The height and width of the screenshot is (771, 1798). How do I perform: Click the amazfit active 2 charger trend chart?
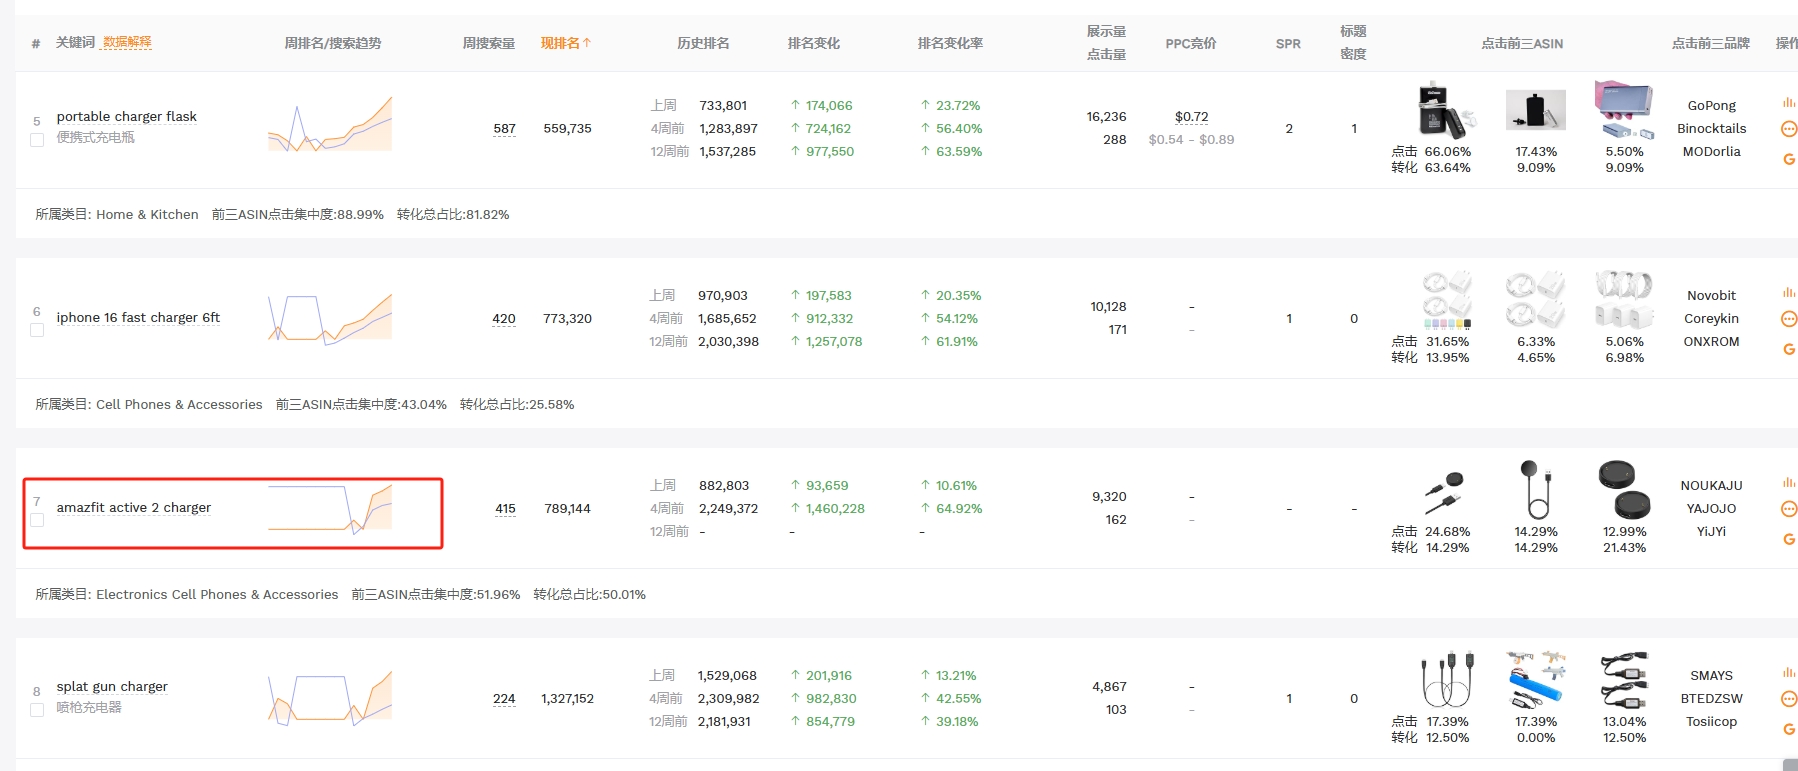(x=330, y=508)
